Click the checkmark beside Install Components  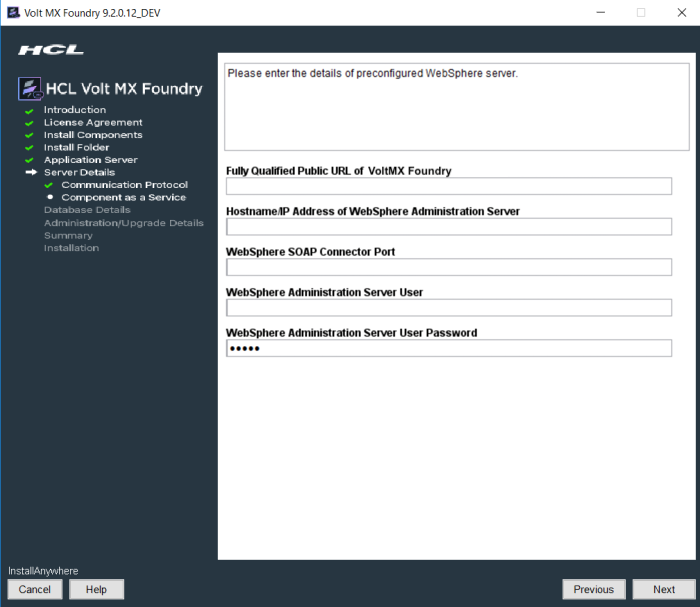coord(29,135)
